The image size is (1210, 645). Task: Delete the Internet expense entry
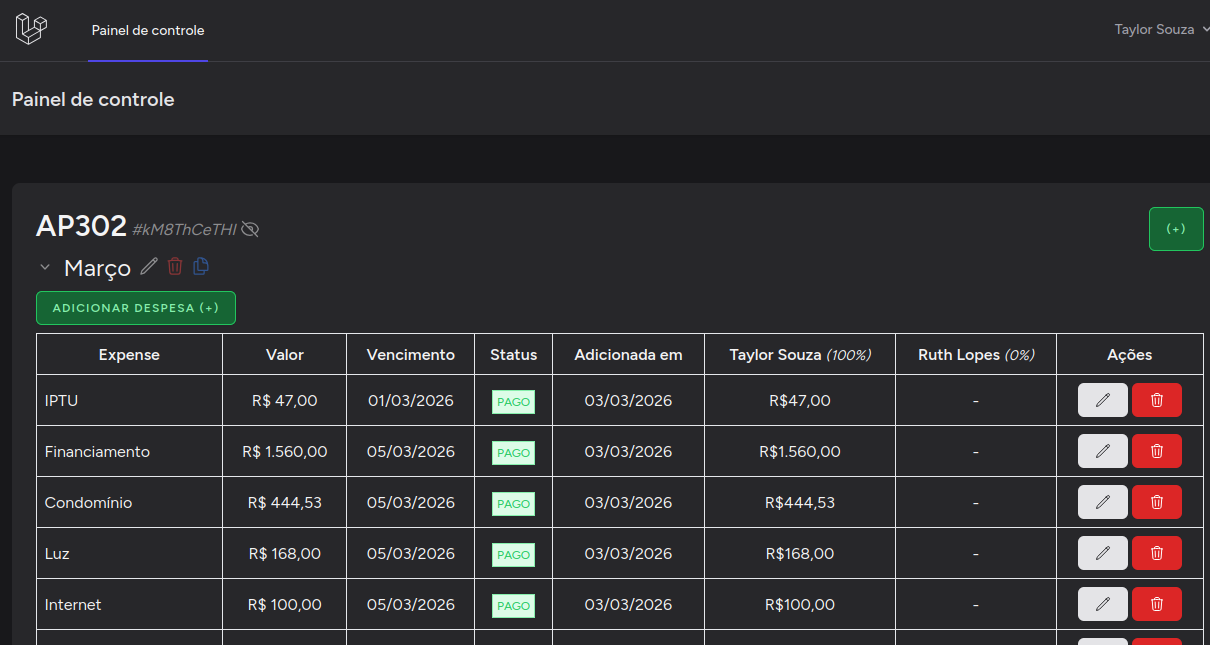(x=1156, y=604)
